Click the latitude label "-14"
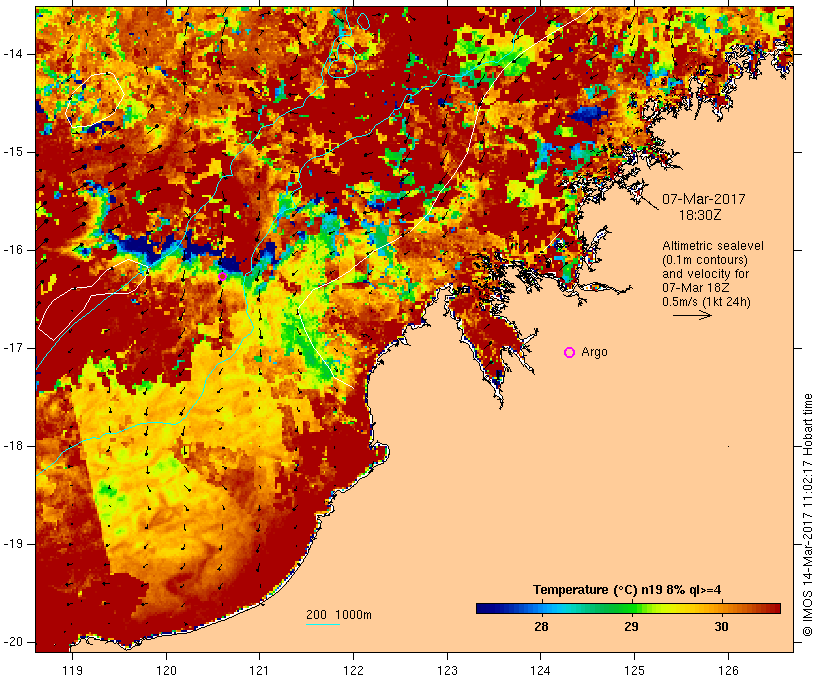820x680 pixels. point(13,54)
